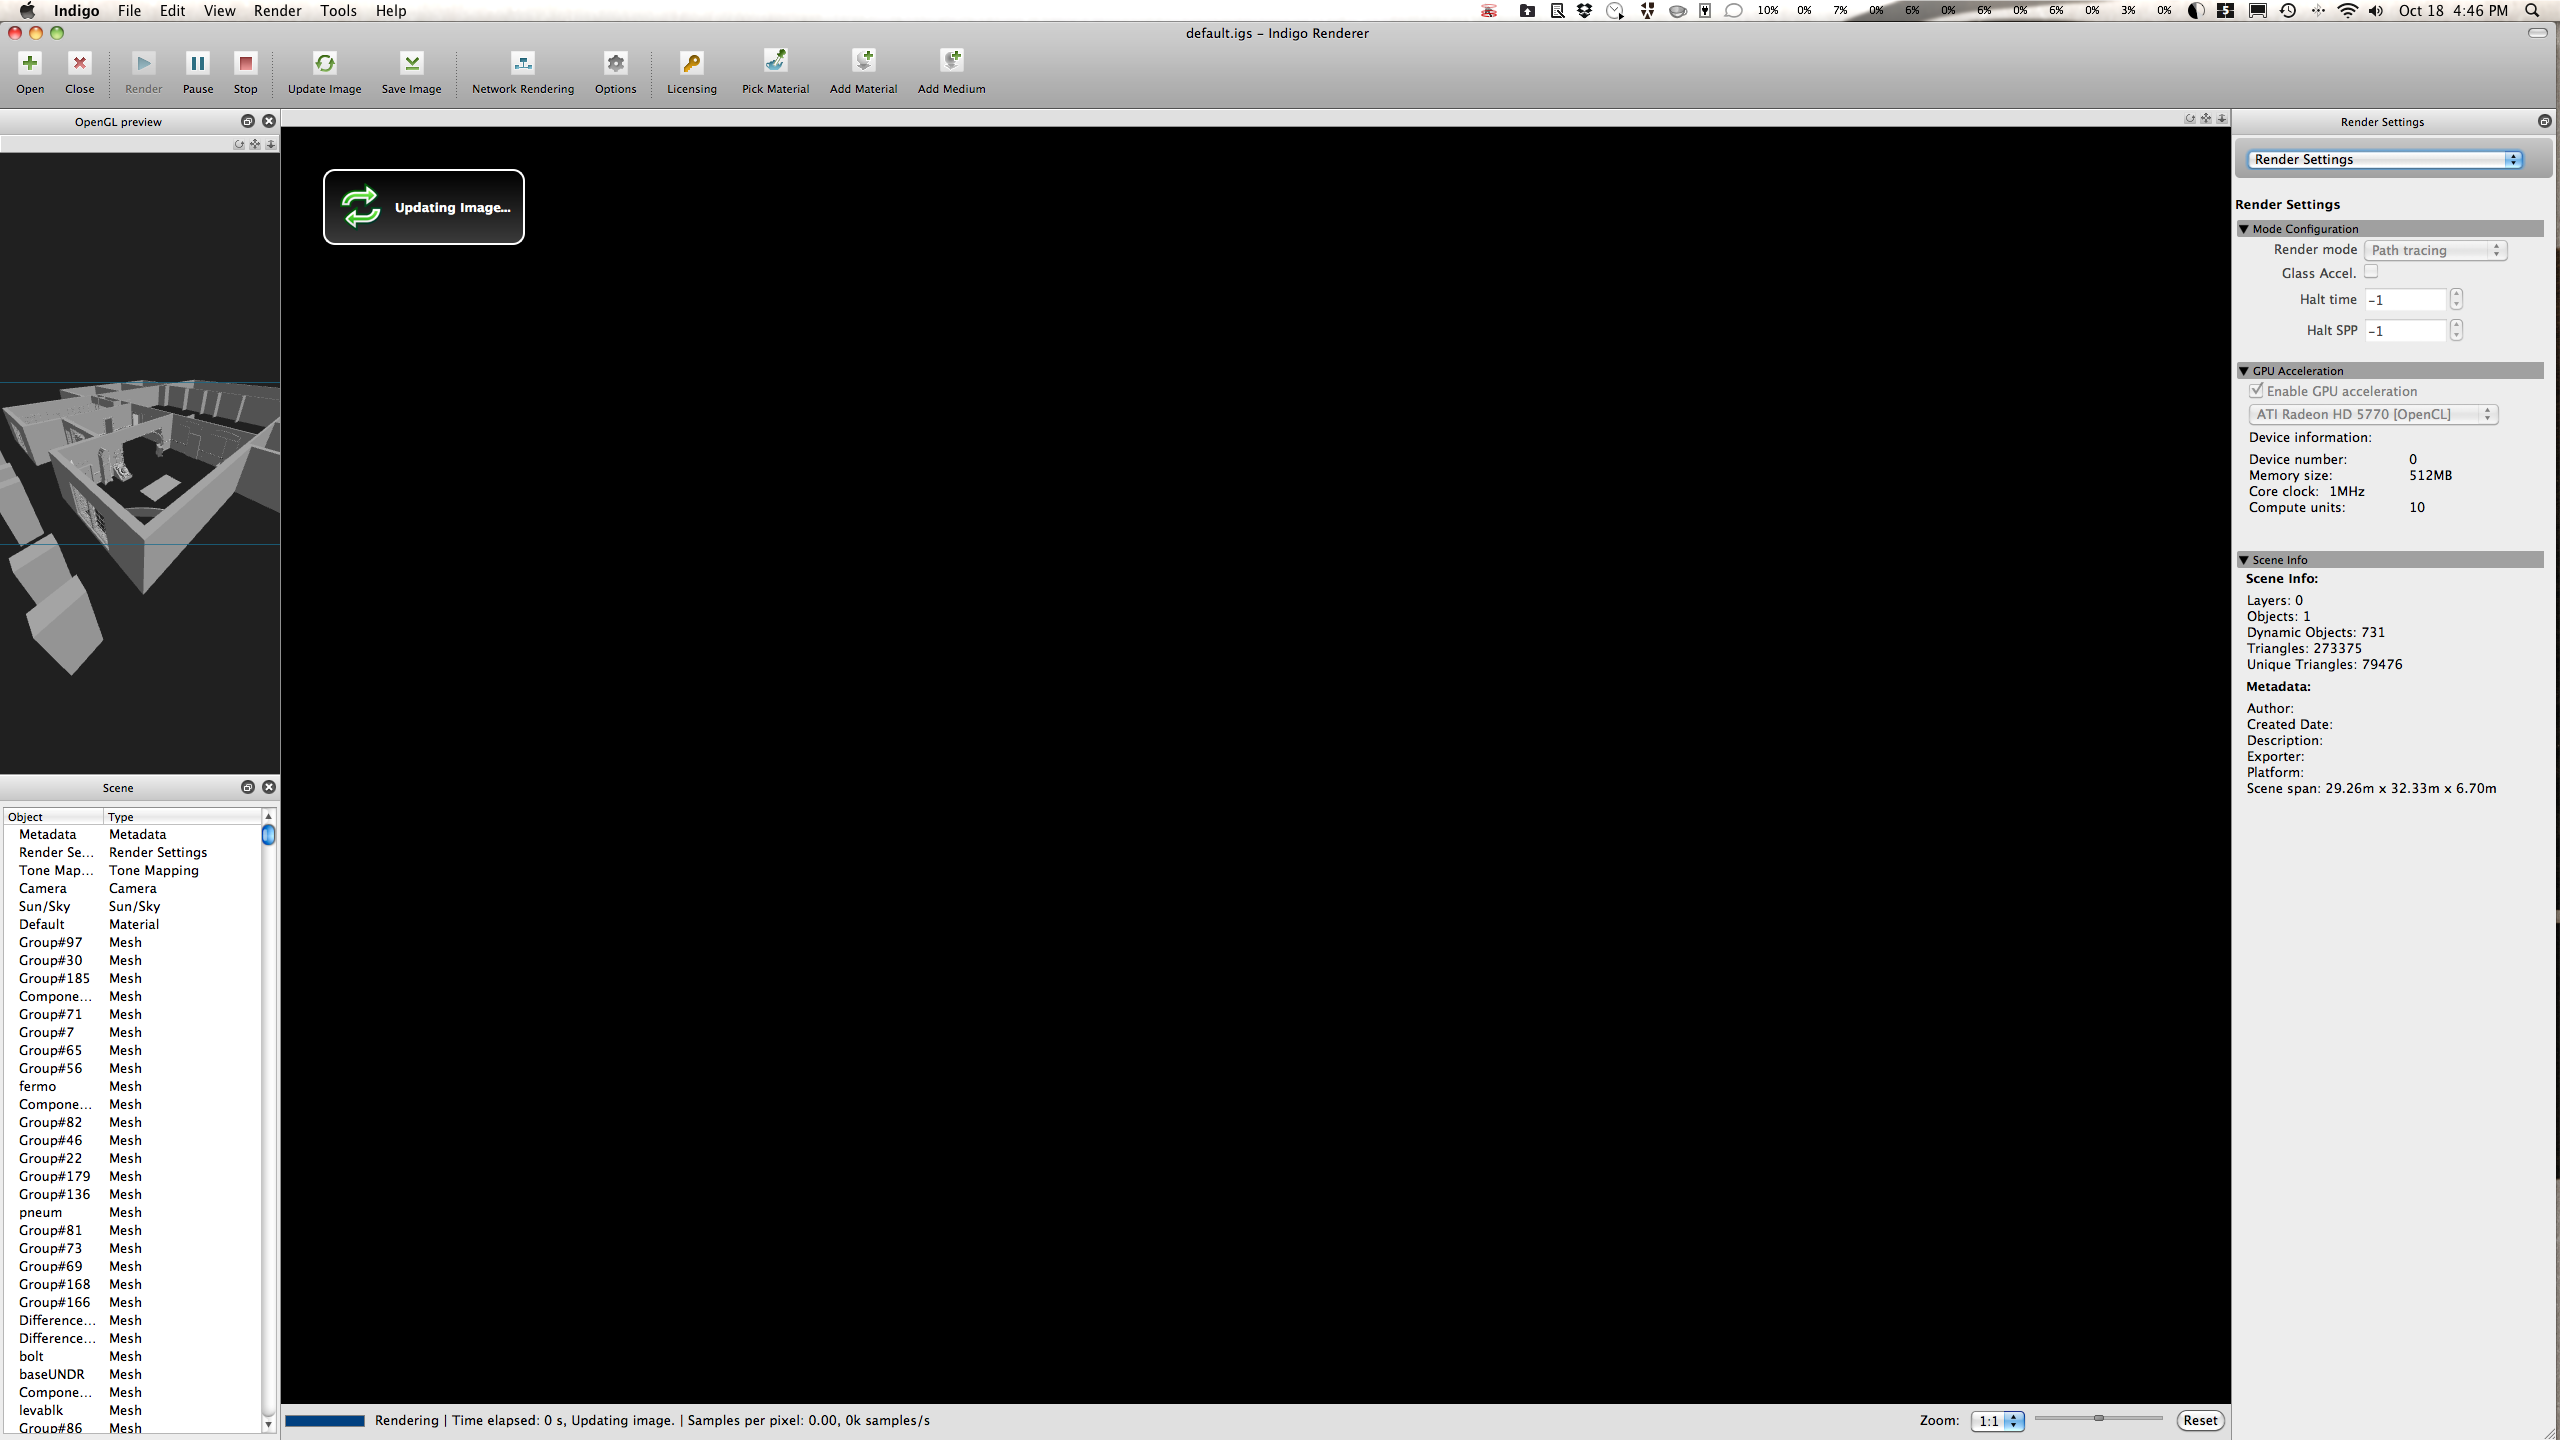
Task: Stop the render with the Stop icon
Action: [x=245, y=64]
